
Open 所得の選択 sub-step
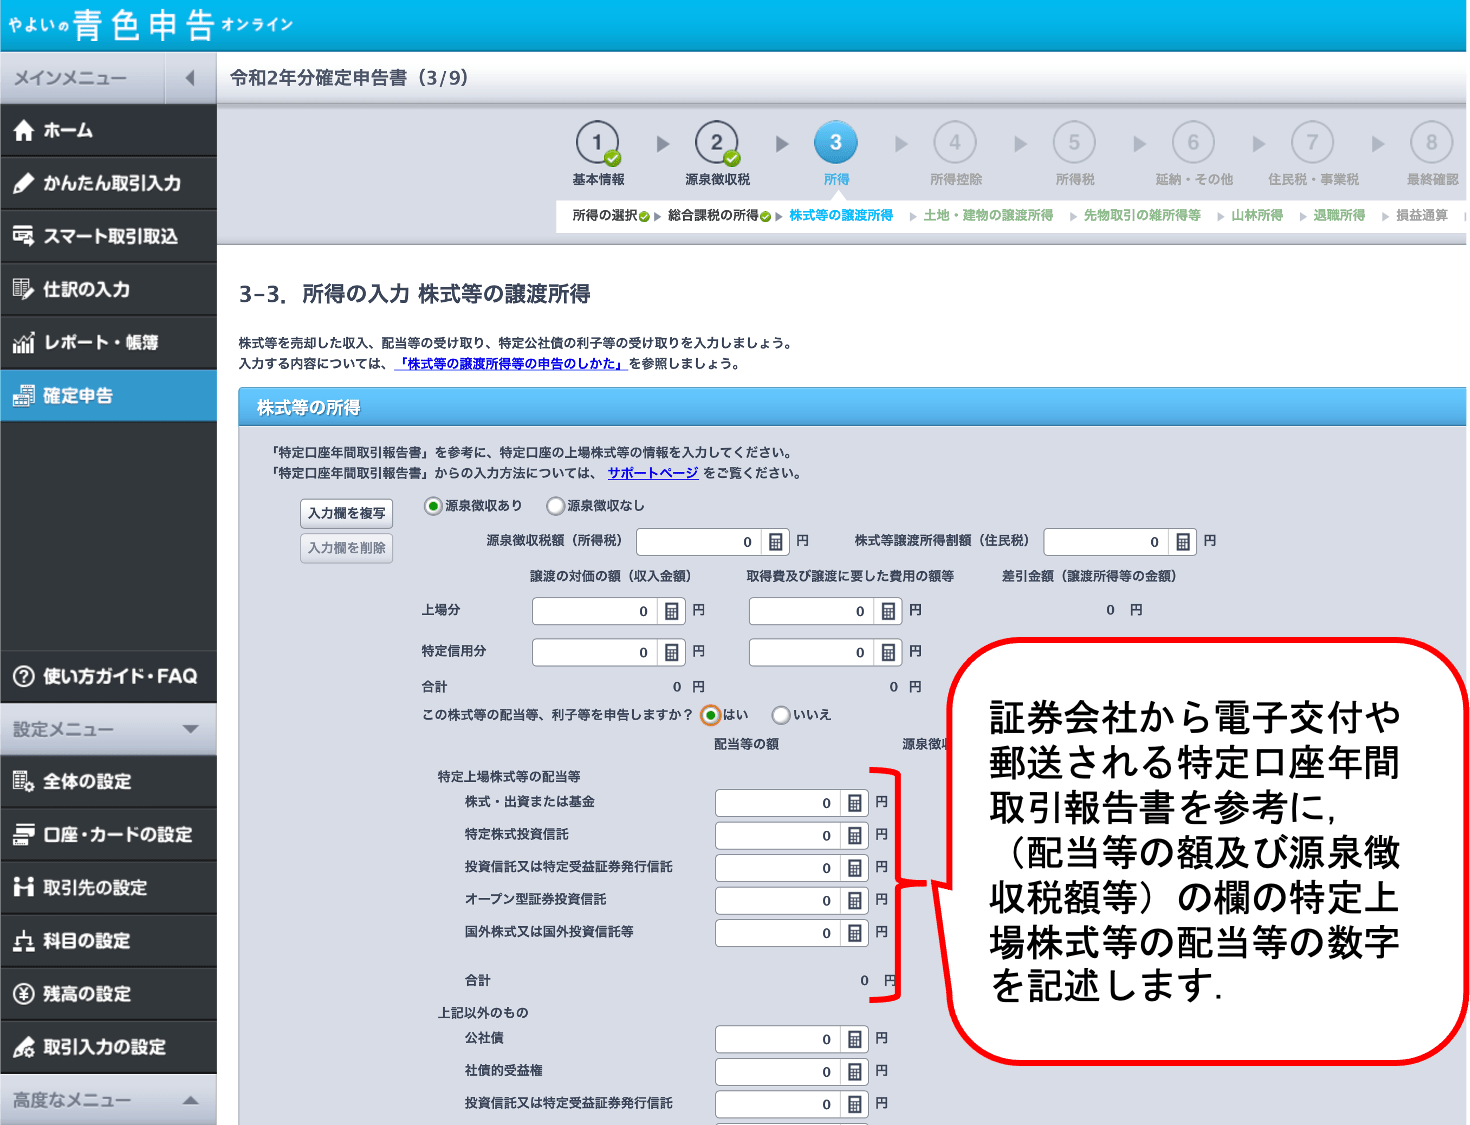(605, 215)
